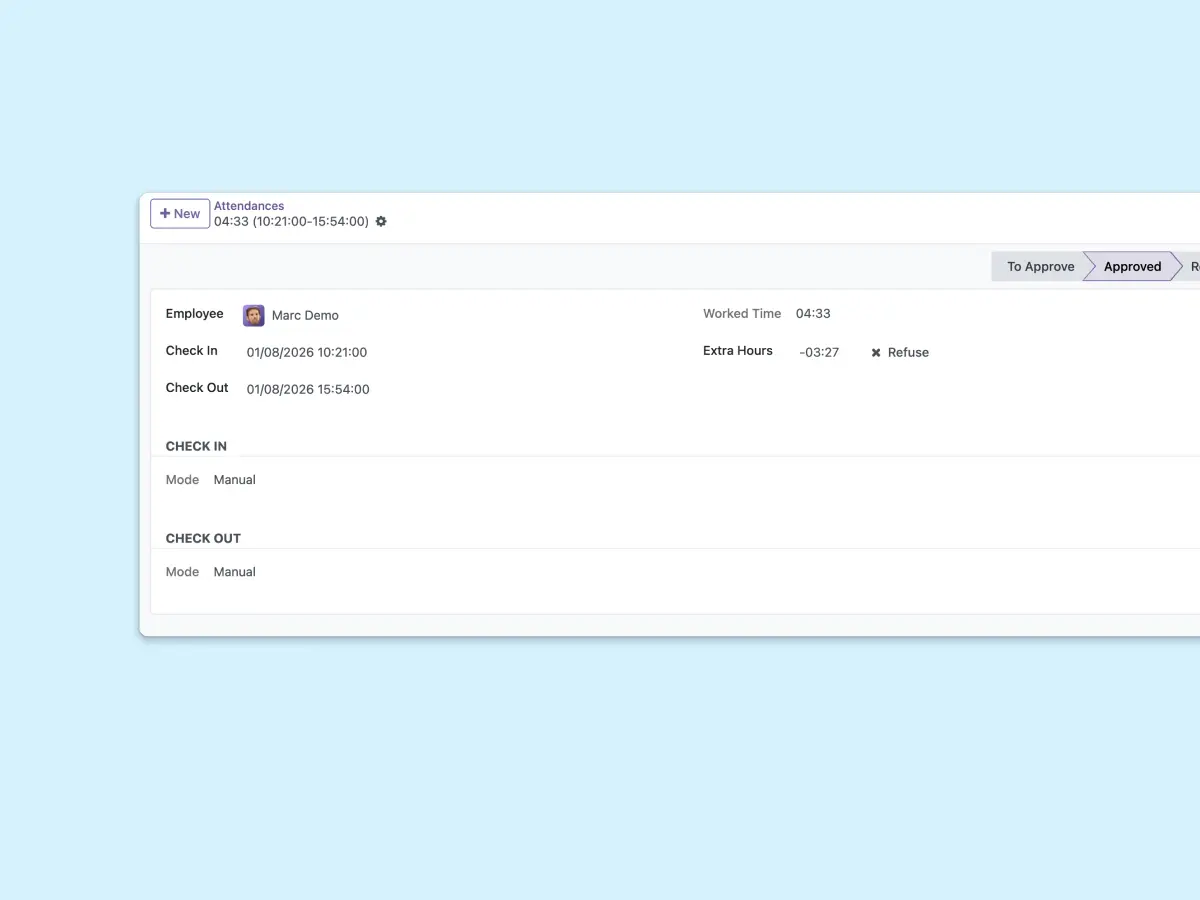Open the gear actions menu icon

(x=381, y=221)
